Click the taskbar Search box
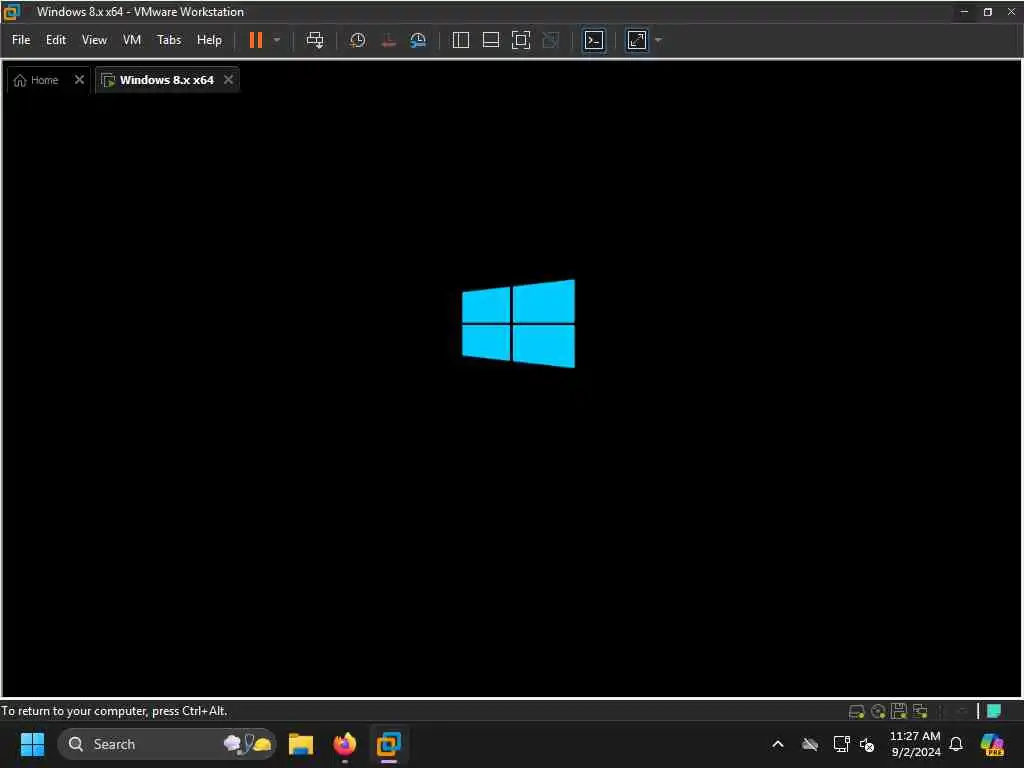 167,744
